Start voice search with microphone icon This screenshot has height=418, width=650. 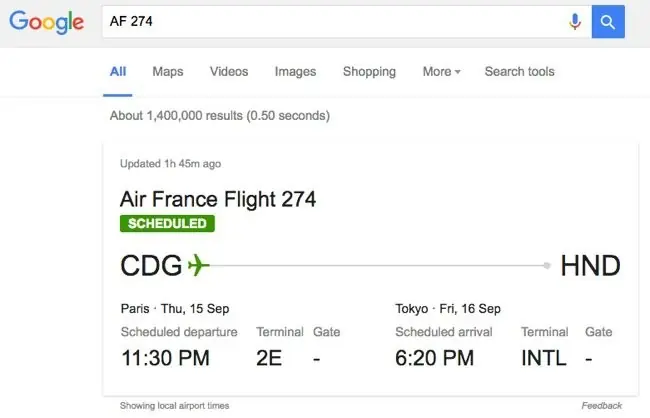[575, 21]
